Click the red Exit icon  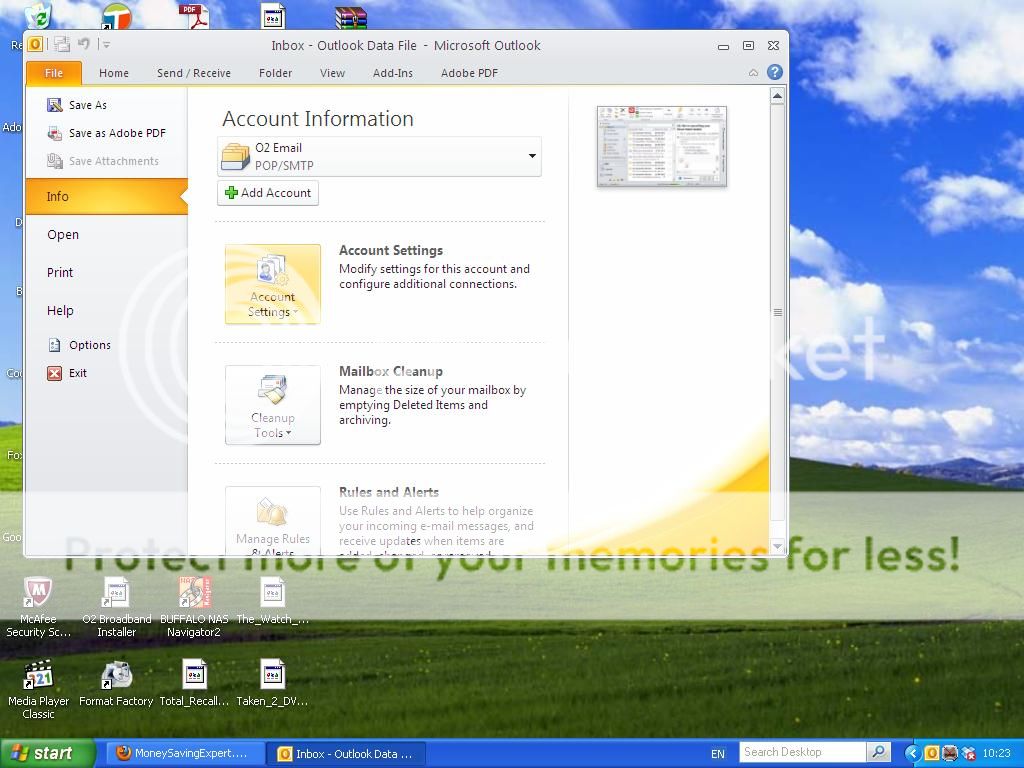coord(55,373)
